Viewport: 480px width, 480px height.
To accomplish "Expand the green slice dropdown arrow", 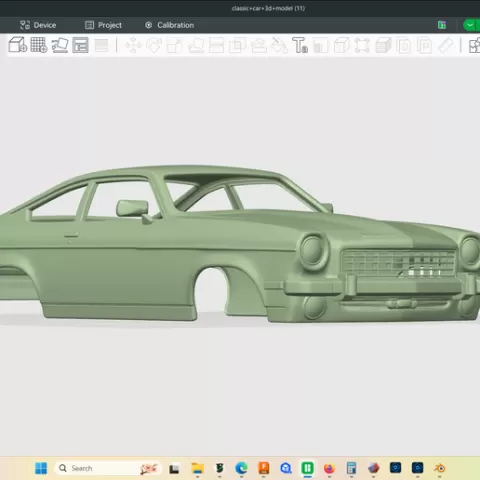I will 470,25.
